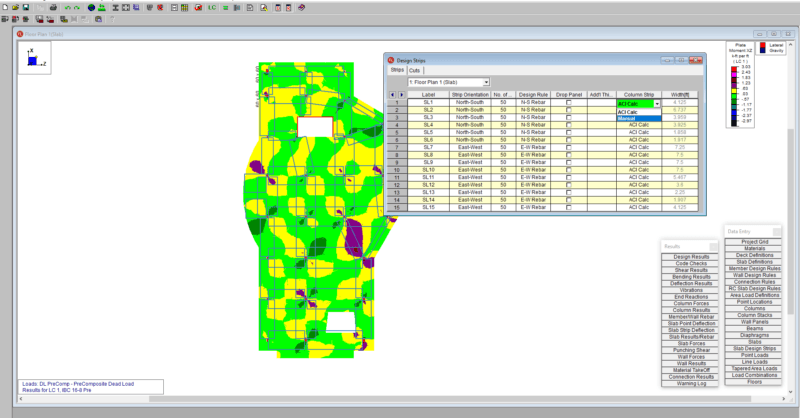Click the new file icon in toolbar

coord(4,7)
